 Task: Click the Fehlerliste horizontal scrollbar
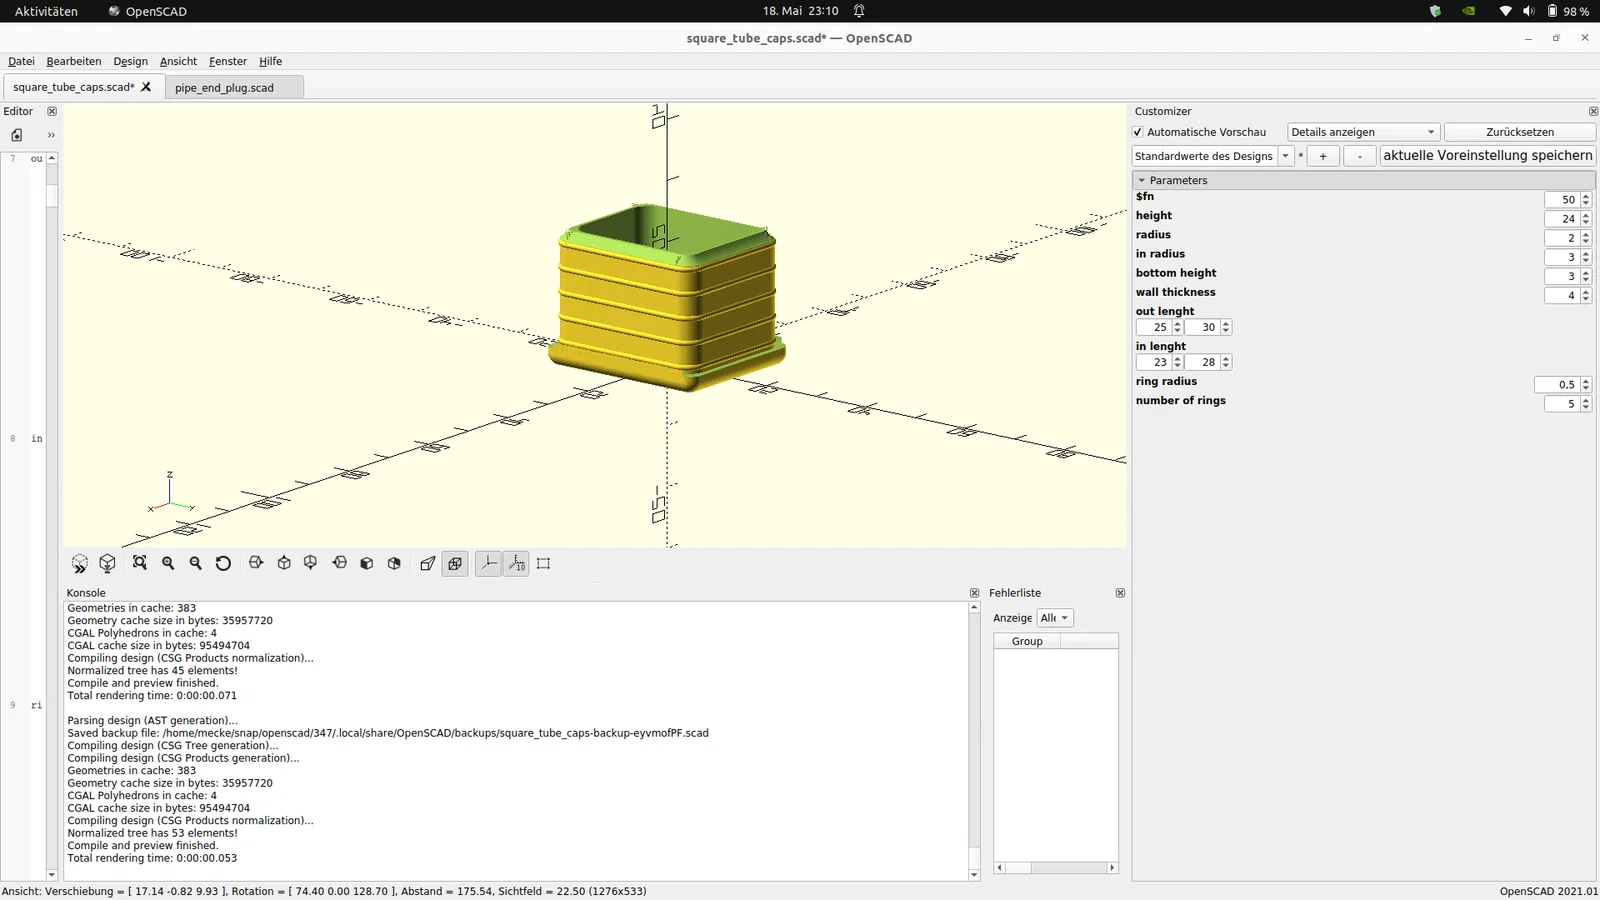point(1056,868)
